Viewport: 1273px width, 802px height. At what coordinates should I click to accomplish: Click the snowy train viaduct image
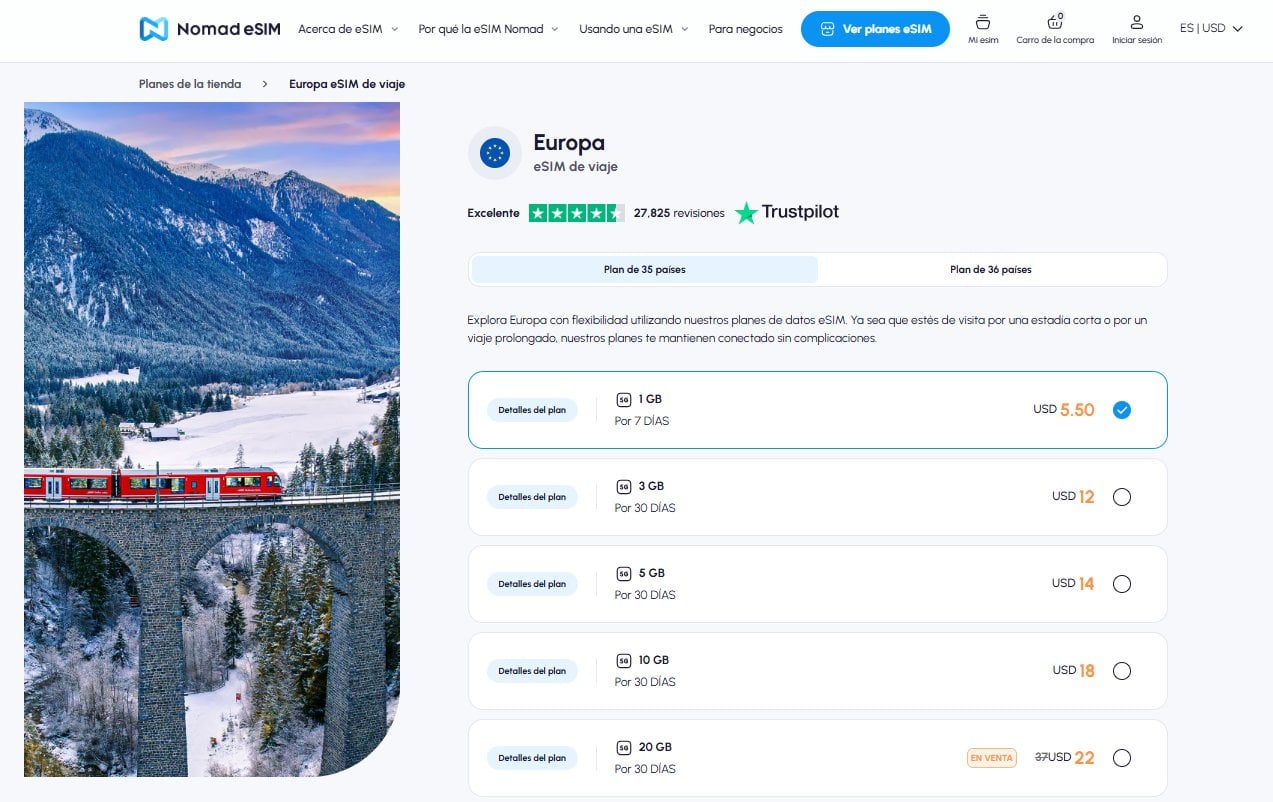point(212,440)
